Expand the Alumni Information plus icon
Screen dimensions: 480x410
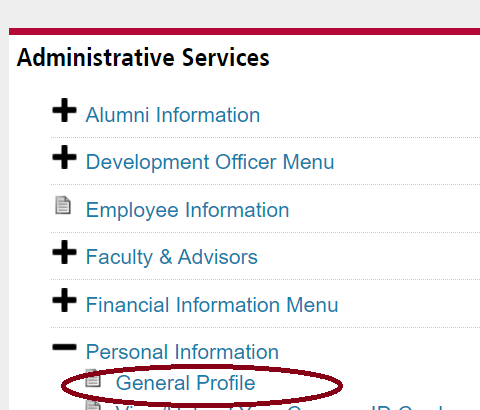pos(64,110)
